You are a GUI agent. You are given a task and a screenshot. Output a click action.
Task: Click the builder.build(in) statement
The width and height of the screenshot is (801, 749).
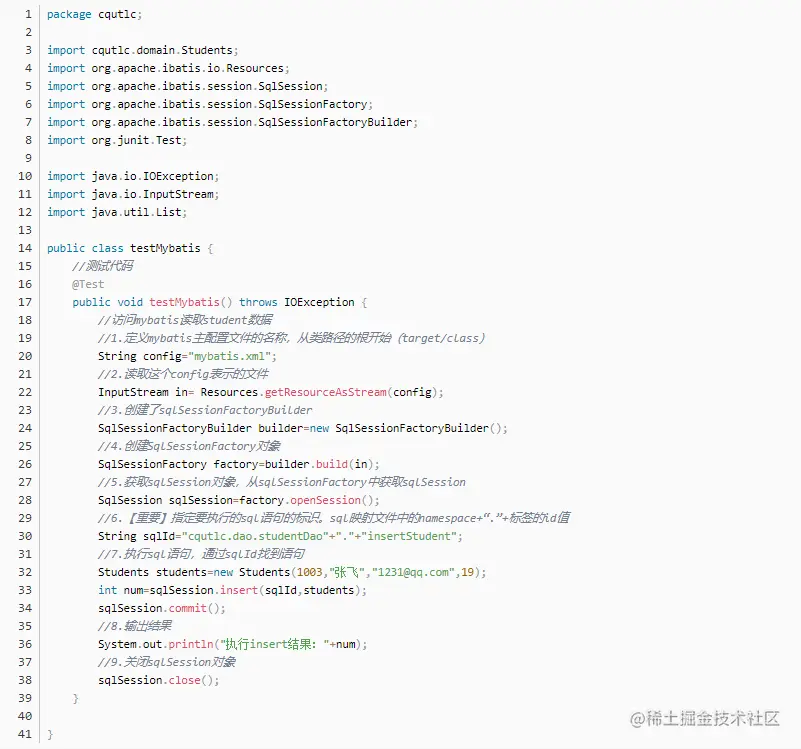(239, 464)
